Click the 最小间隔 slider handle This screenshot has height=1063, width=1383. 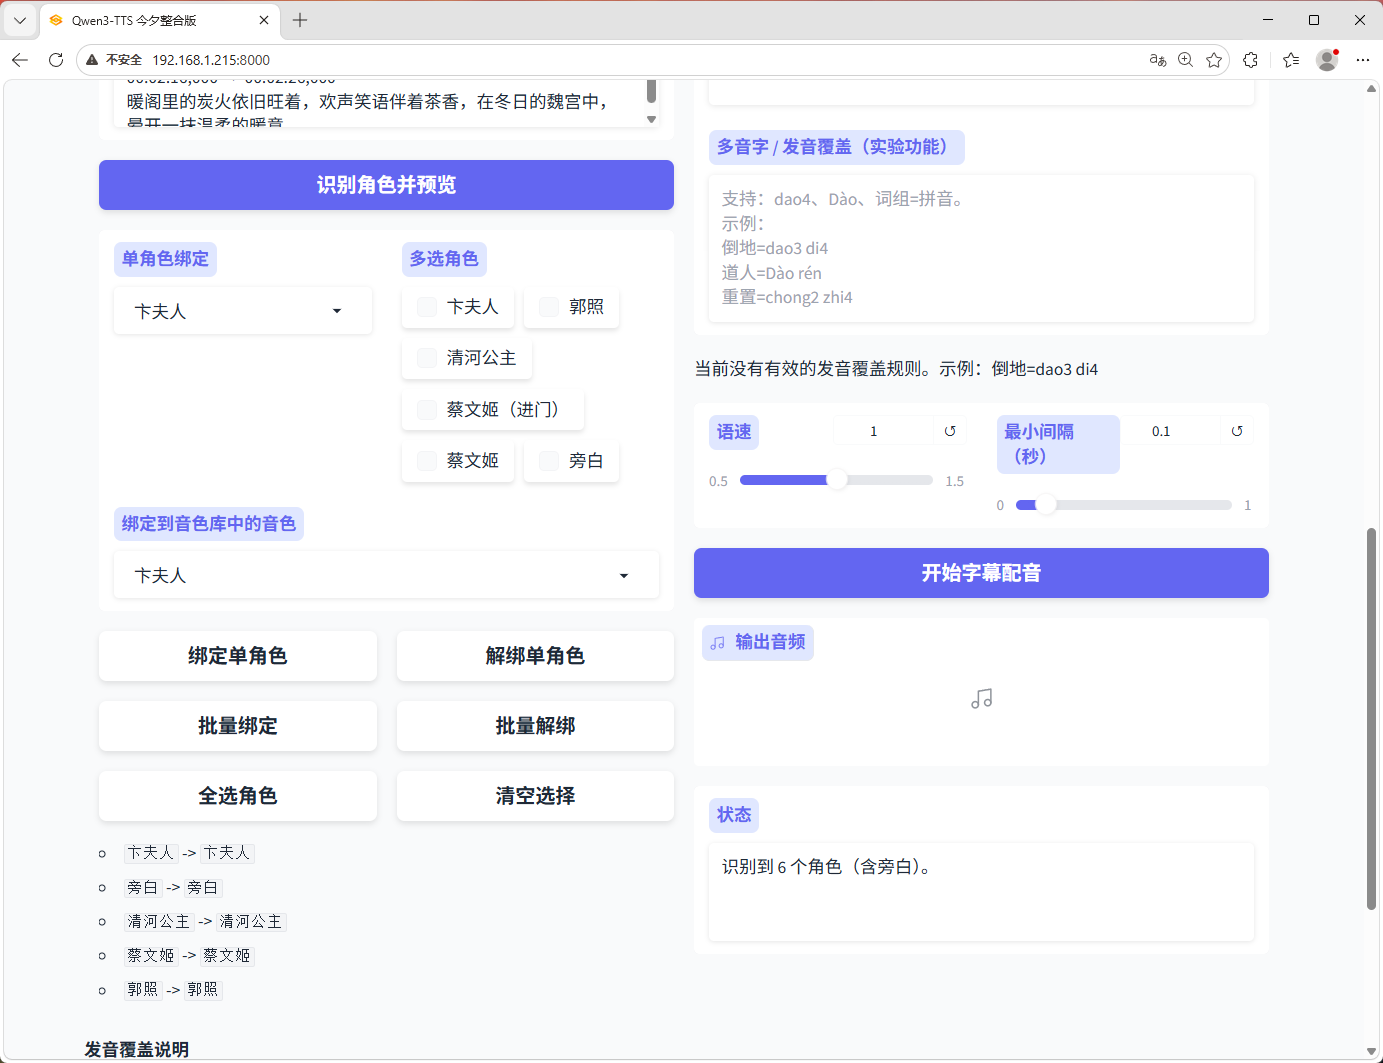[1046, 505]
